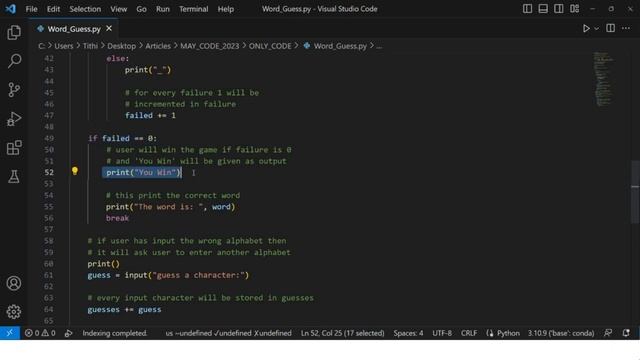
Task: Open the Source Control view
Action: [14, 90]
